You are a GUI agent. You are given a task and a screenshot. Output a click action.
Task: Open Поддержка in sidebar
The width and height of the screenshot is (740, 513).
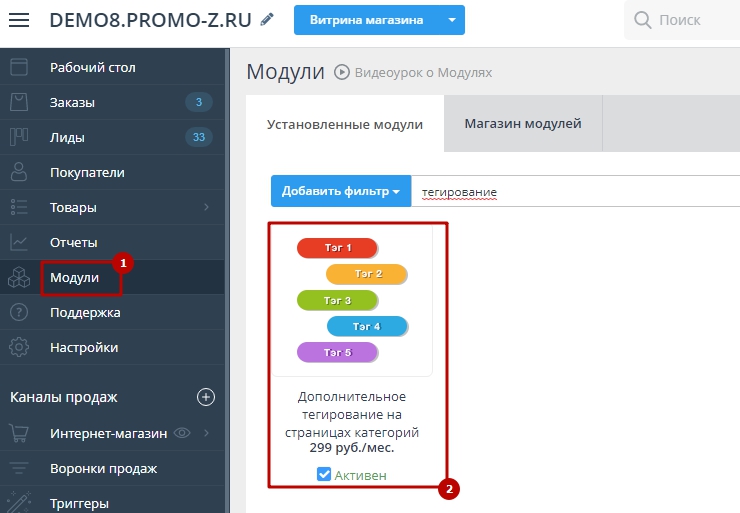[85, 312]
